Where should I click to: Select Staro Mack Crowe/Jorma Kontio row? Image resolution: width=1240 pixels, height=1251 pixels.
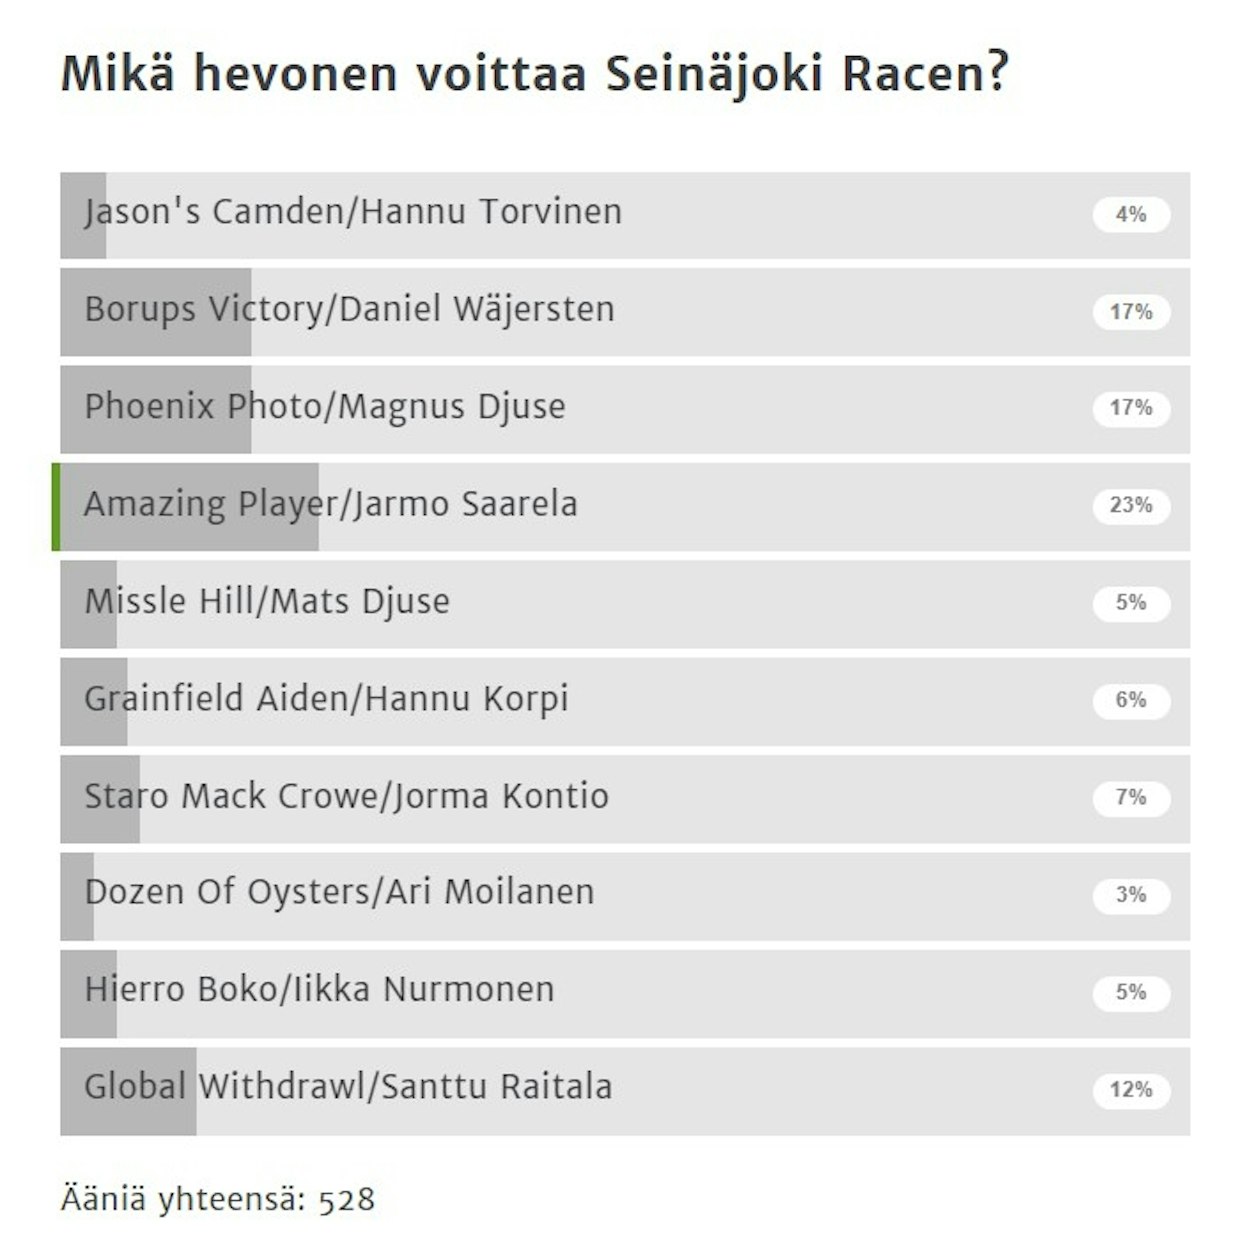click(x=625, y=799)
